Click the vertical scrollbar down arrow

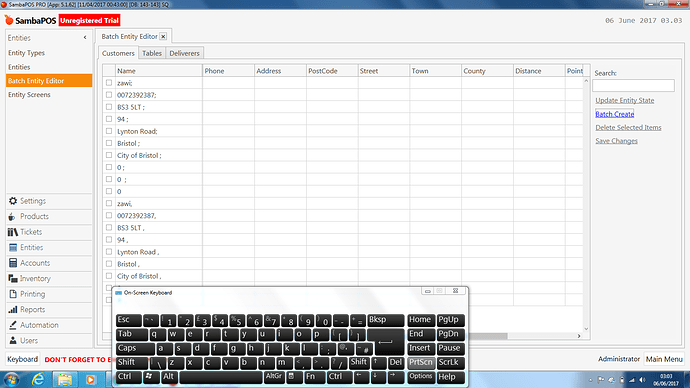click(x=586, y=329)
